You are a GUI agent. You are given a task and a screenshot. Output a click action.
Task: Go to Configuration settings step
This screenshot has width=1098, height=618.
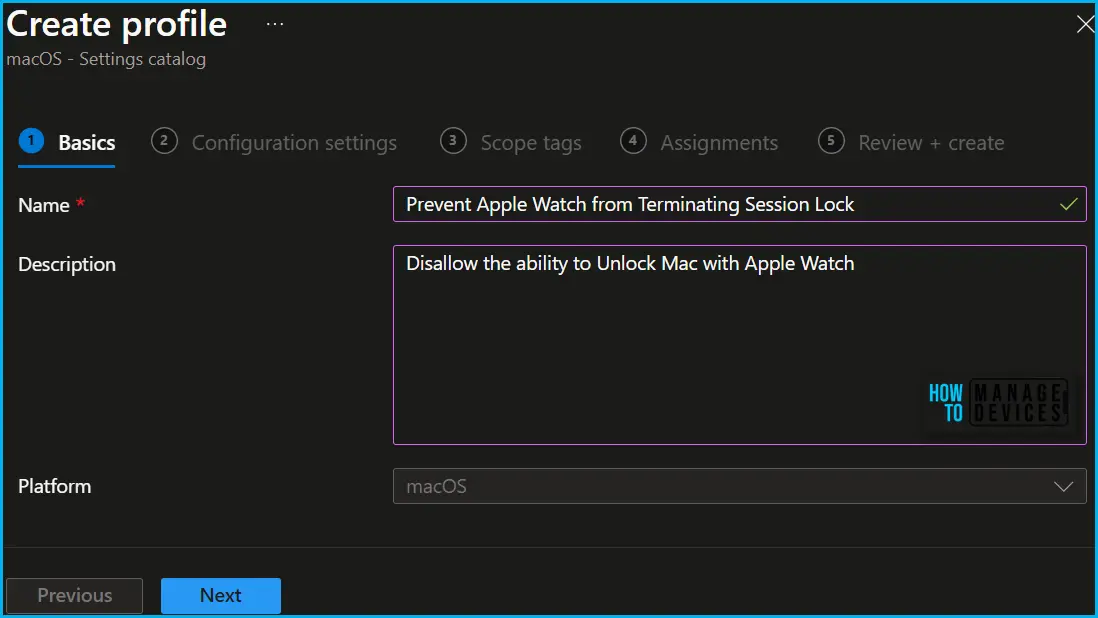point(274,142)
